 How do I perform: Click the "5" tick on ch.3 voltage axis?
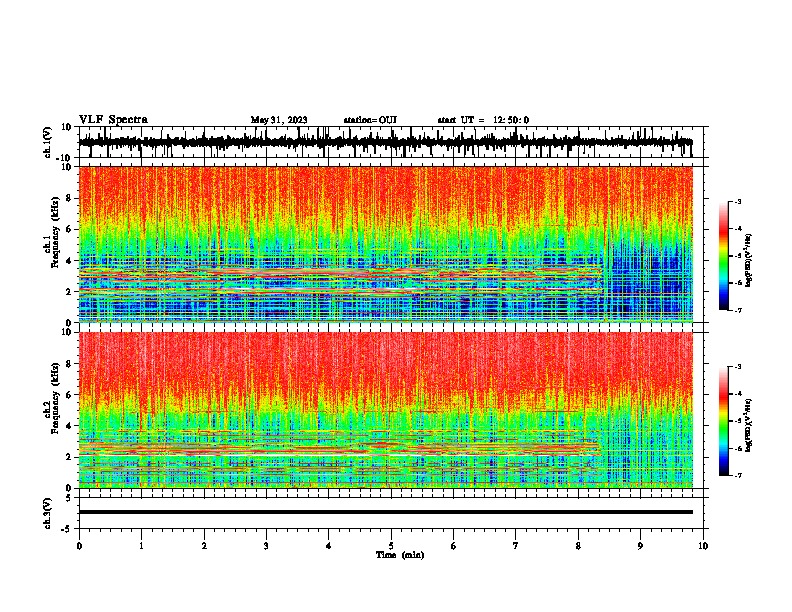[69, 498]
